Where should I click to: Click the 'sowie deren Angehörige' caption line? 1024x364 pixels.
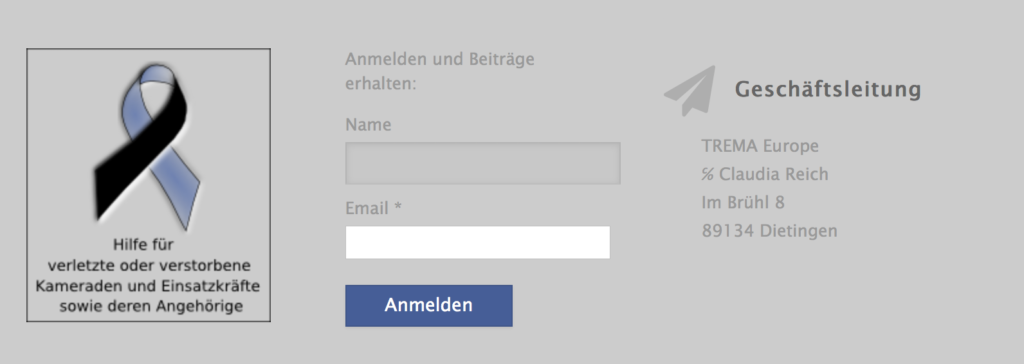[x=151, y=306]
